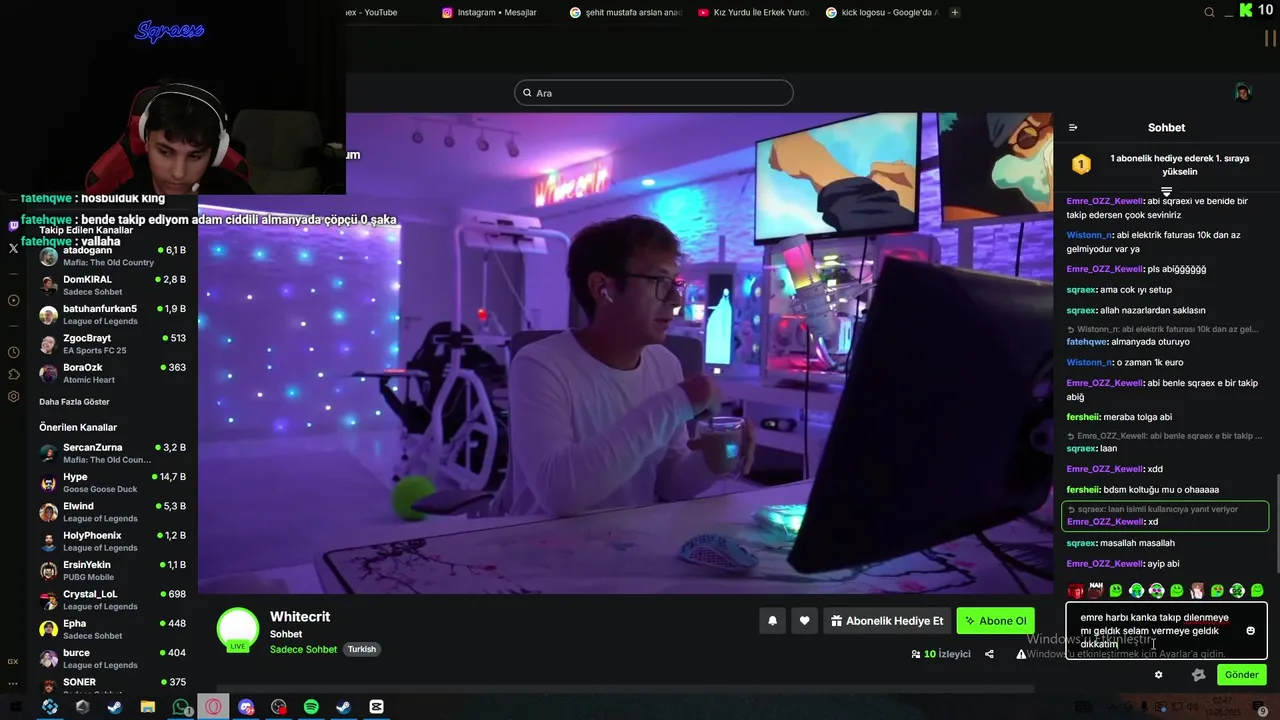Open the Hype recommended channel
The width and height of the screenshot is (1280, 720).
tap(112, 483)
